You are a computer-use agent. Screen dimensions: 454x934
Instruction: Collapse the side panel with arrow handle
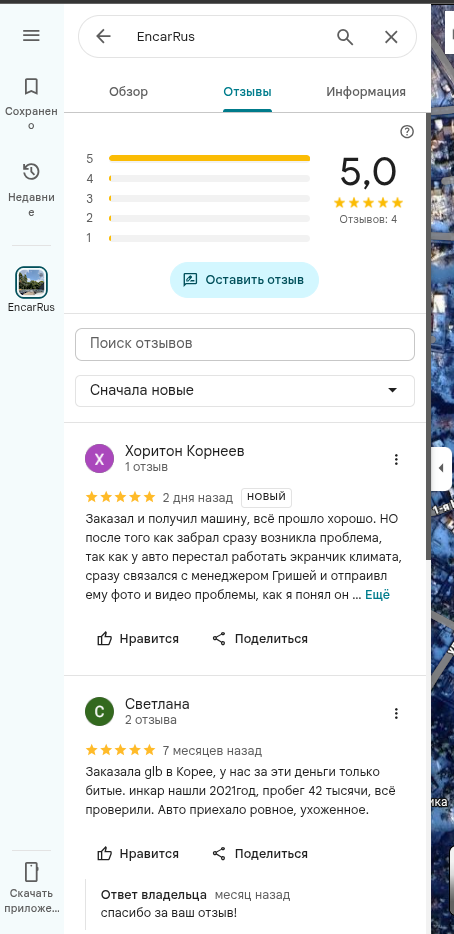441,468
